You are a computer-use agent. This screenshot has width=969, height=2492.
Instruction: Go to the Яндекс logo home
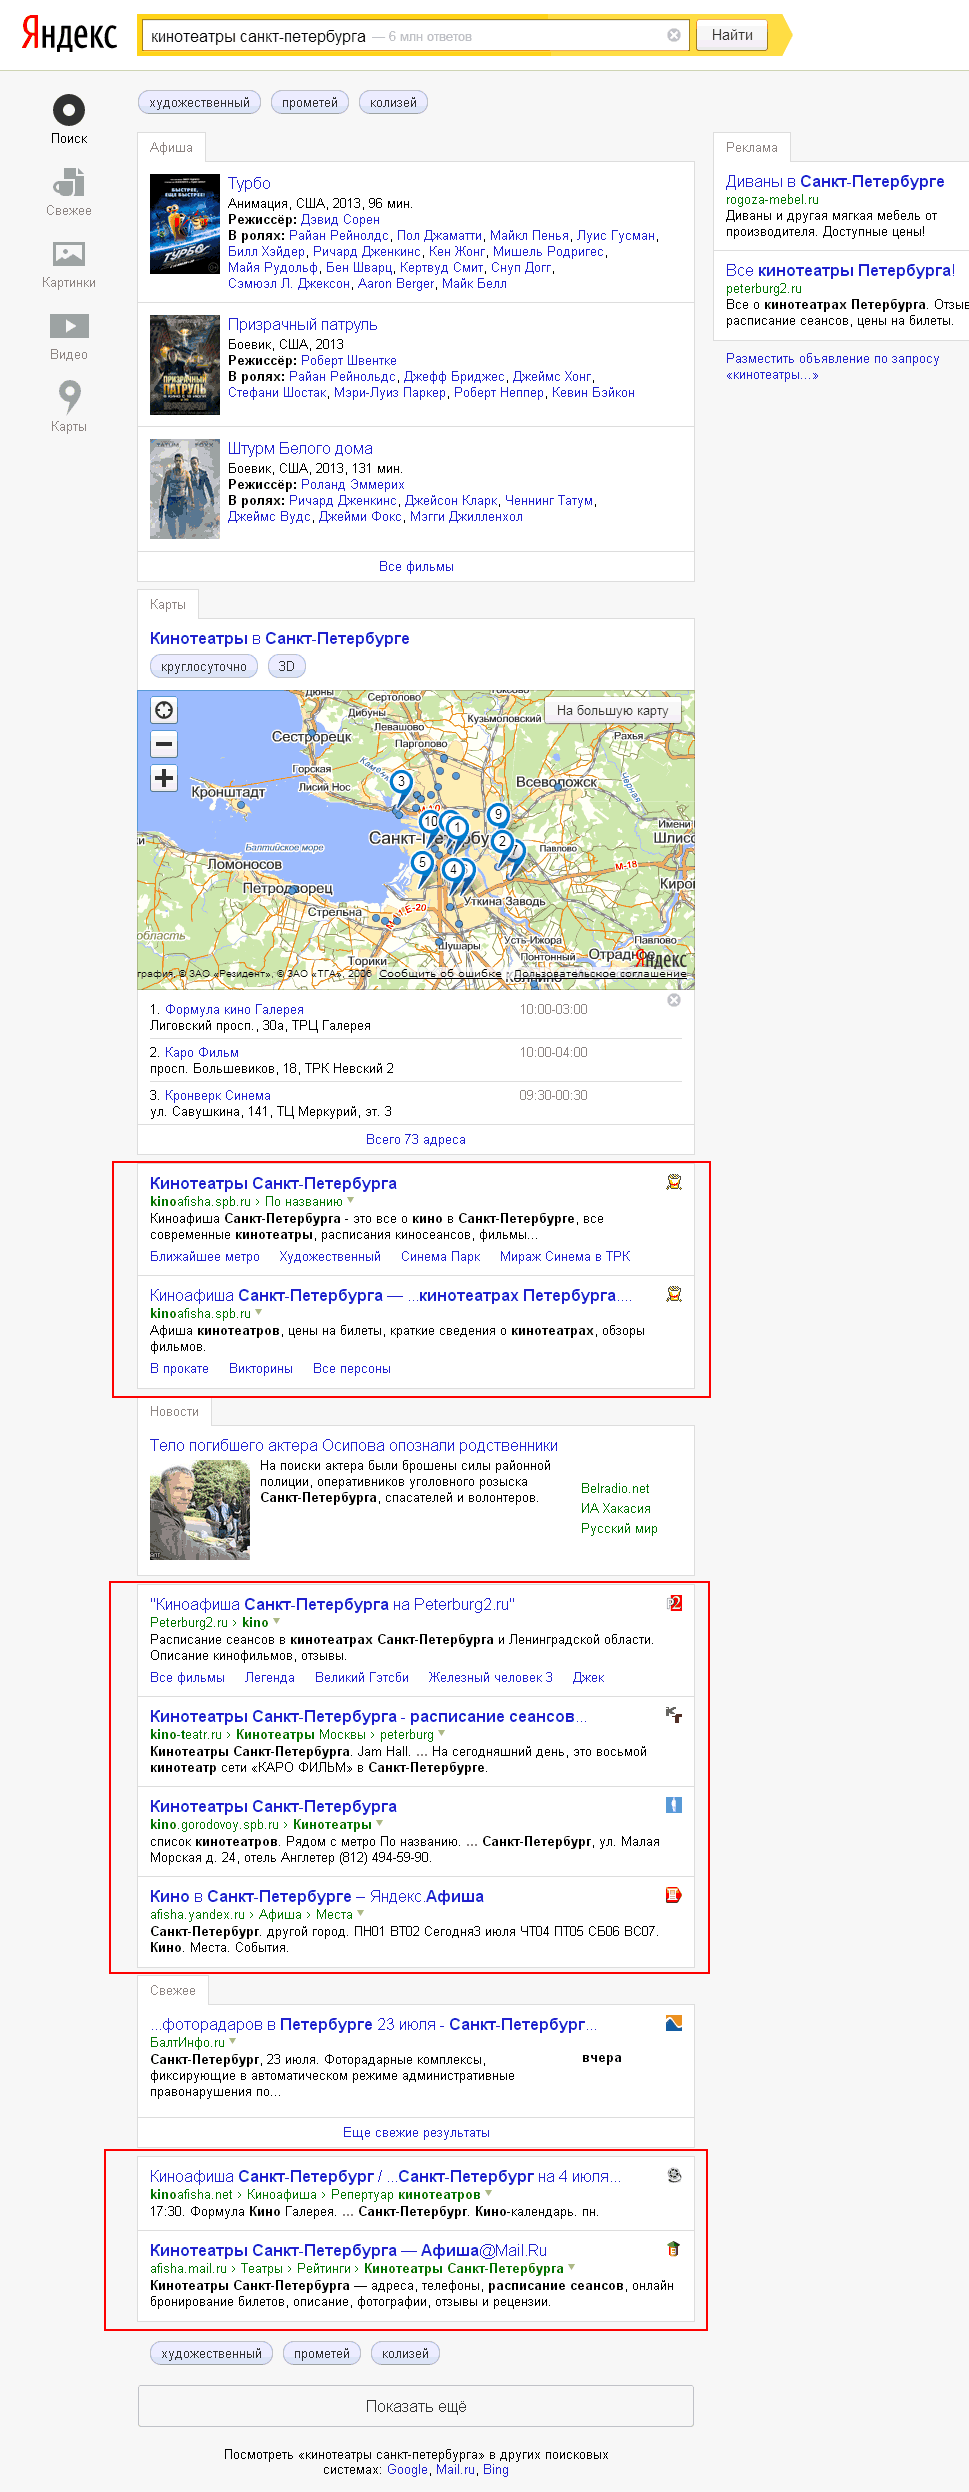(x=69, y=34)
